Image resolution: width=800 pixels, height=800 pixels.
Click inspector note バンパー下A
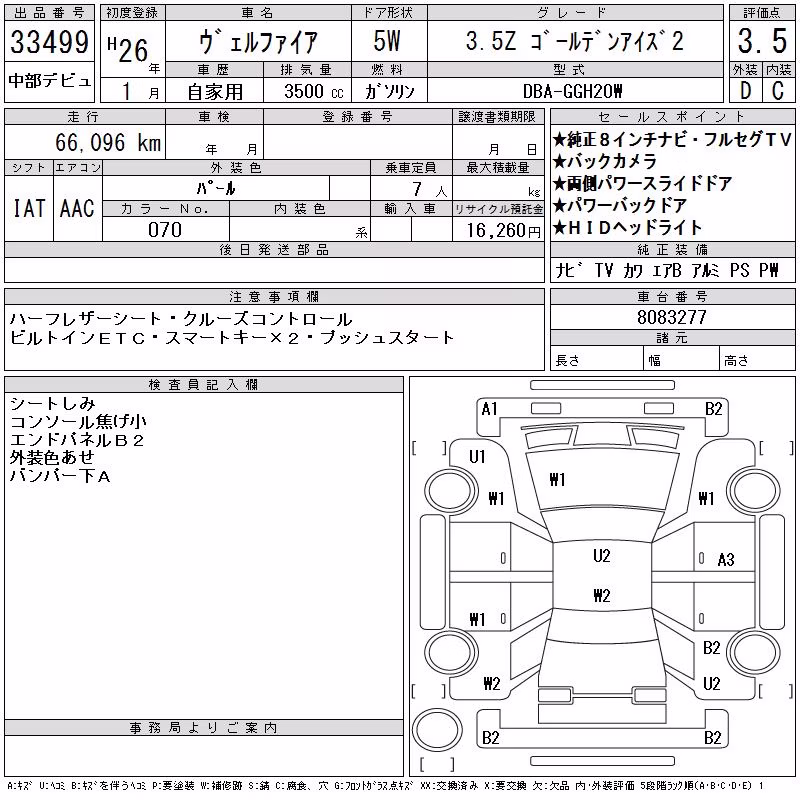coord(60,476)
